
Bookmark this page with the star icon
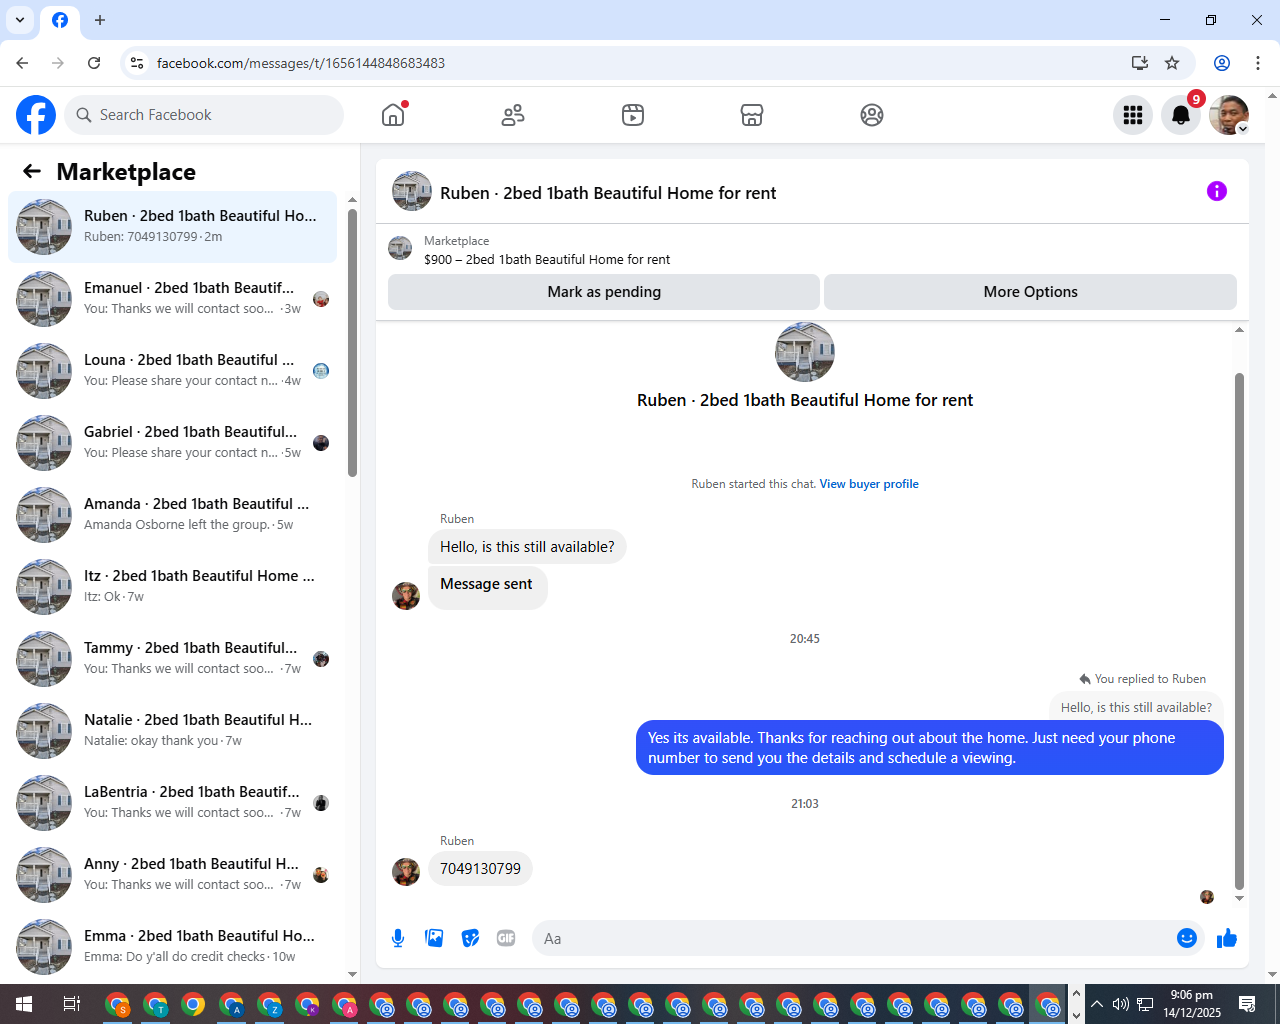pyautogui.click(x=1172, y=63)
